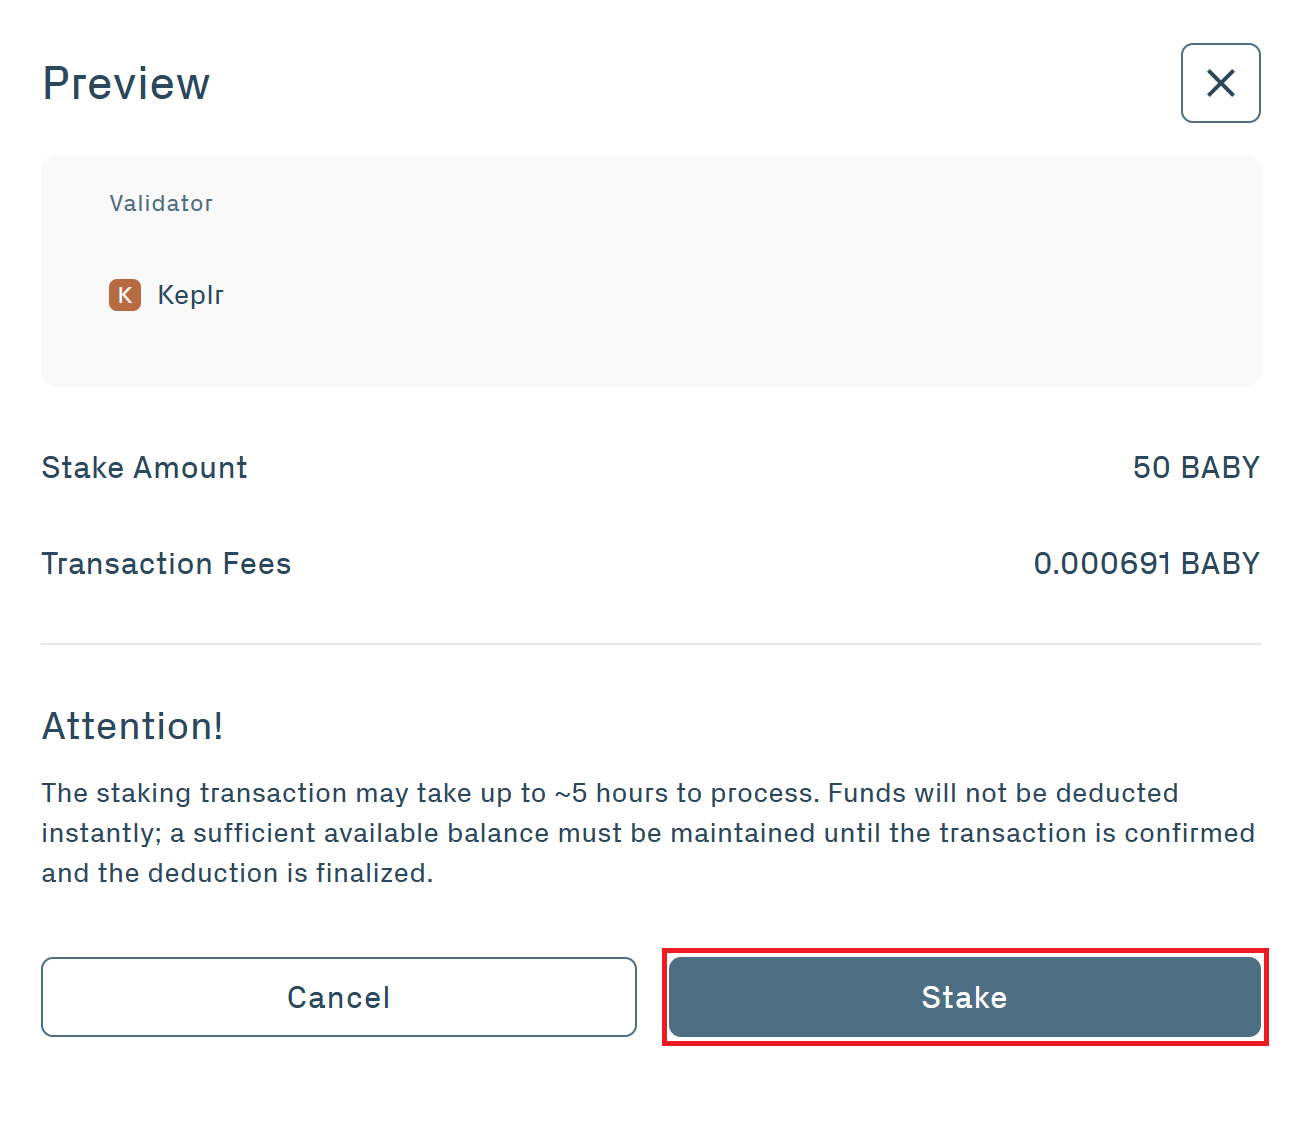Click the Attention! heading
This screenshot has width=1308, height=1146.
pos(132,726)
